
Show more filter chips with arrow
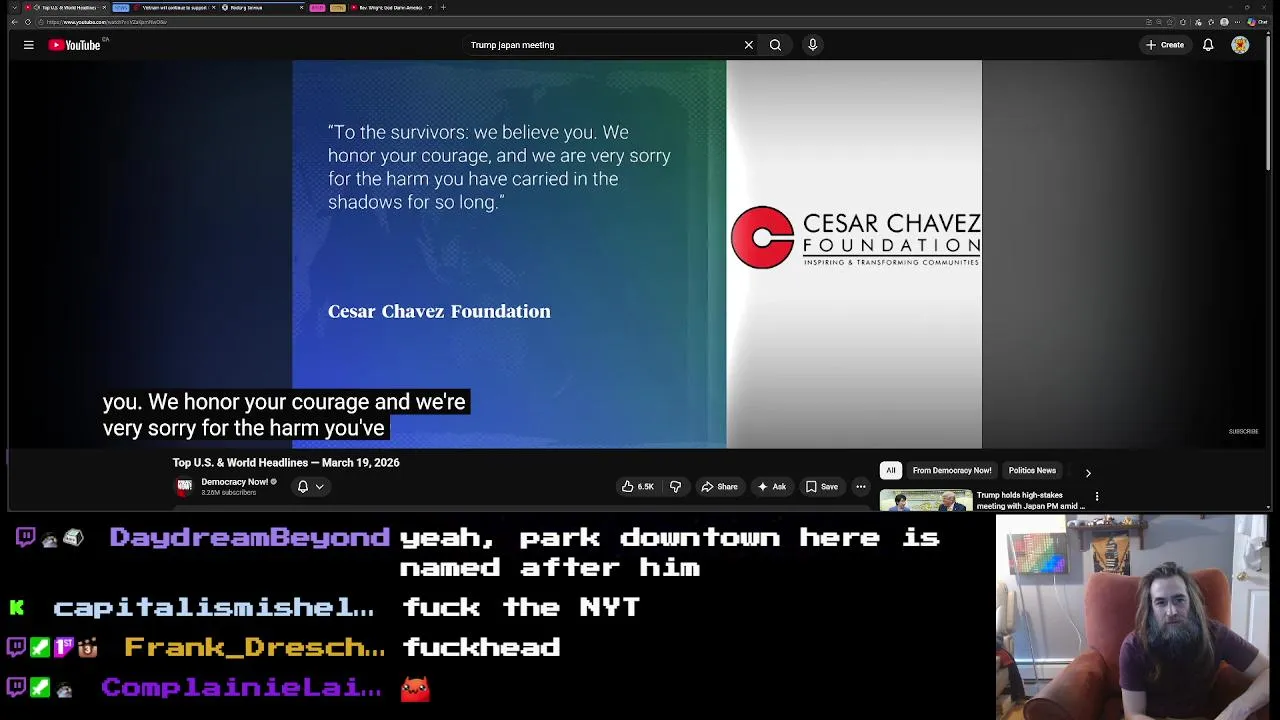click(x=1088, y=473)
